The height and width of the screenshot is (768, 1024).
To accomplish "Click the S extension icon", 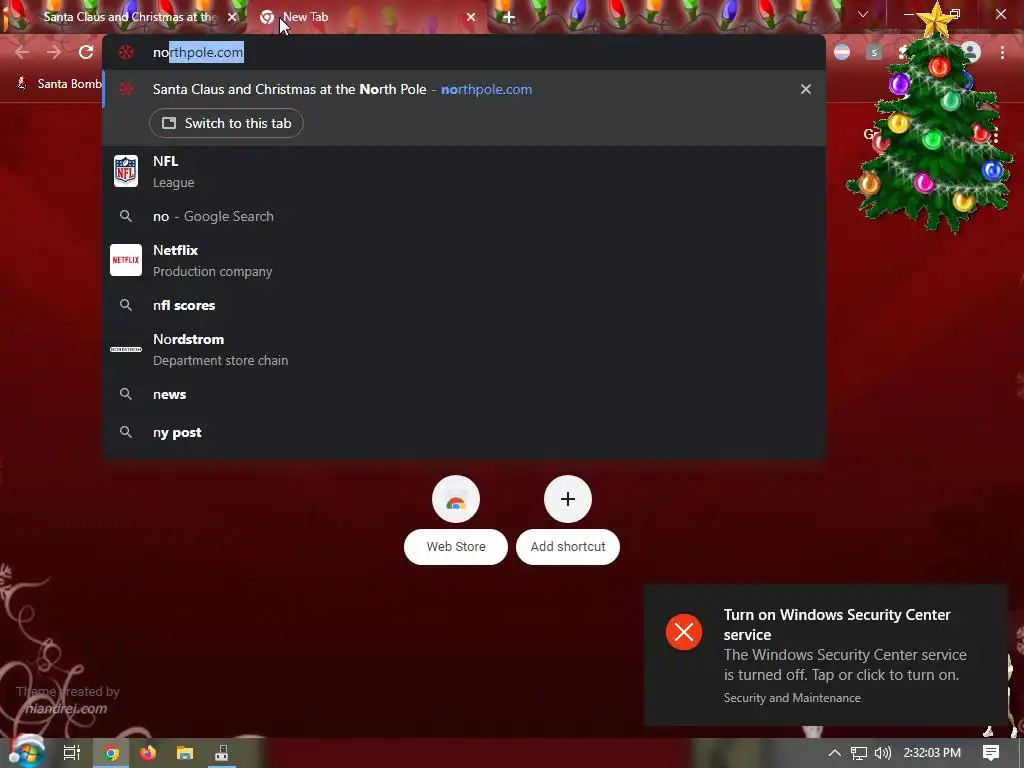I will click(874, 52).
